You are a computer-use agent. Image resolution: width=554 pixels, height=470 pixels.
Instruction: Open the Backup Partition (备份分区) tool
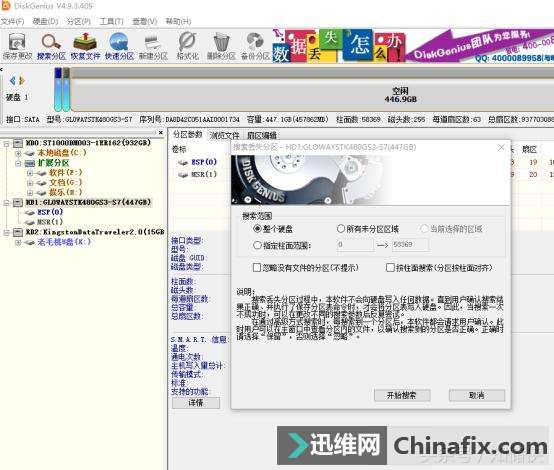[x=255, y=46]
